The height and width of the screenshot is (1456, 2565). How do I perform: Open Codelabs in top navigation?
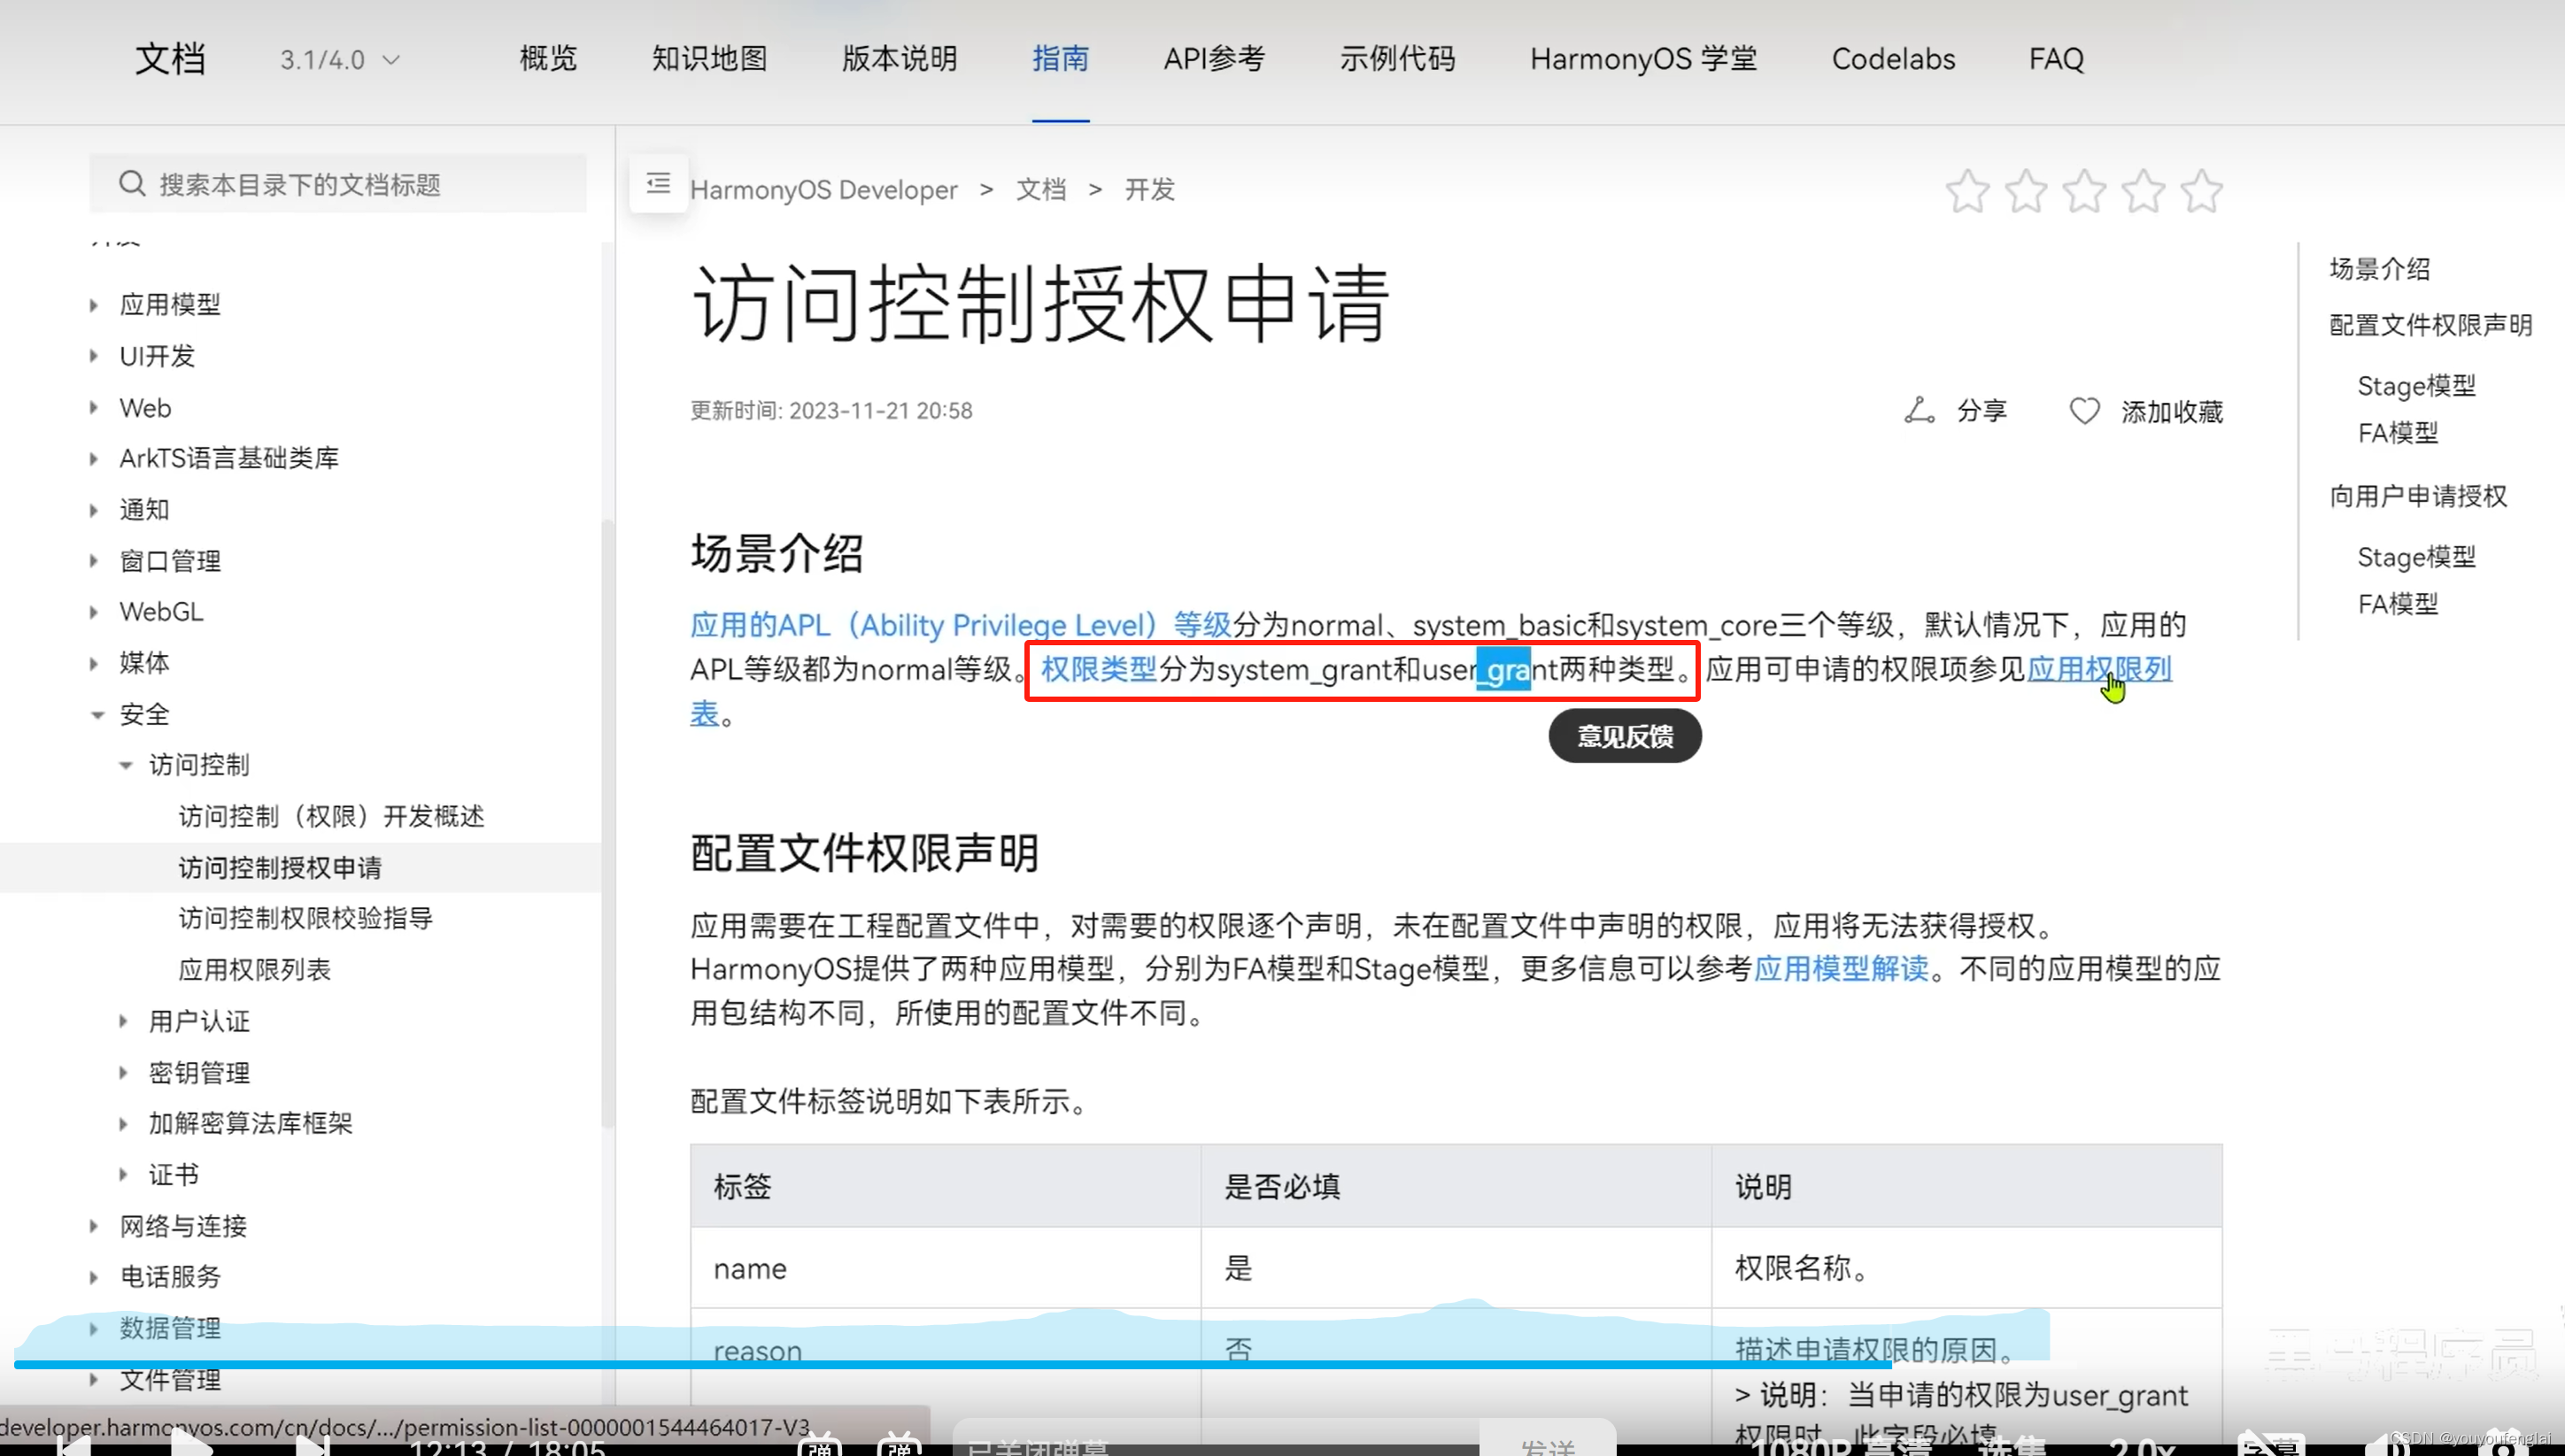point(1893,59)
